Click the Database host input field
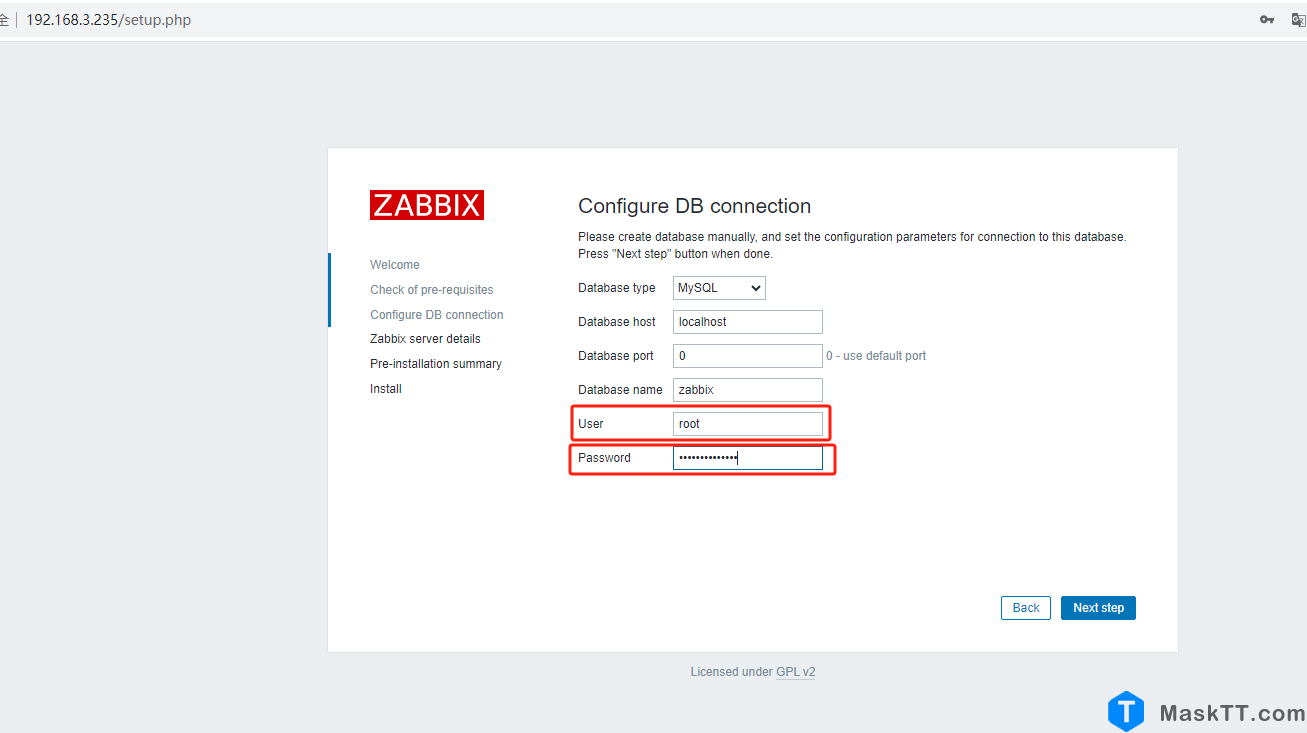This screenshot has width=1307, height=733. point(748,322)
